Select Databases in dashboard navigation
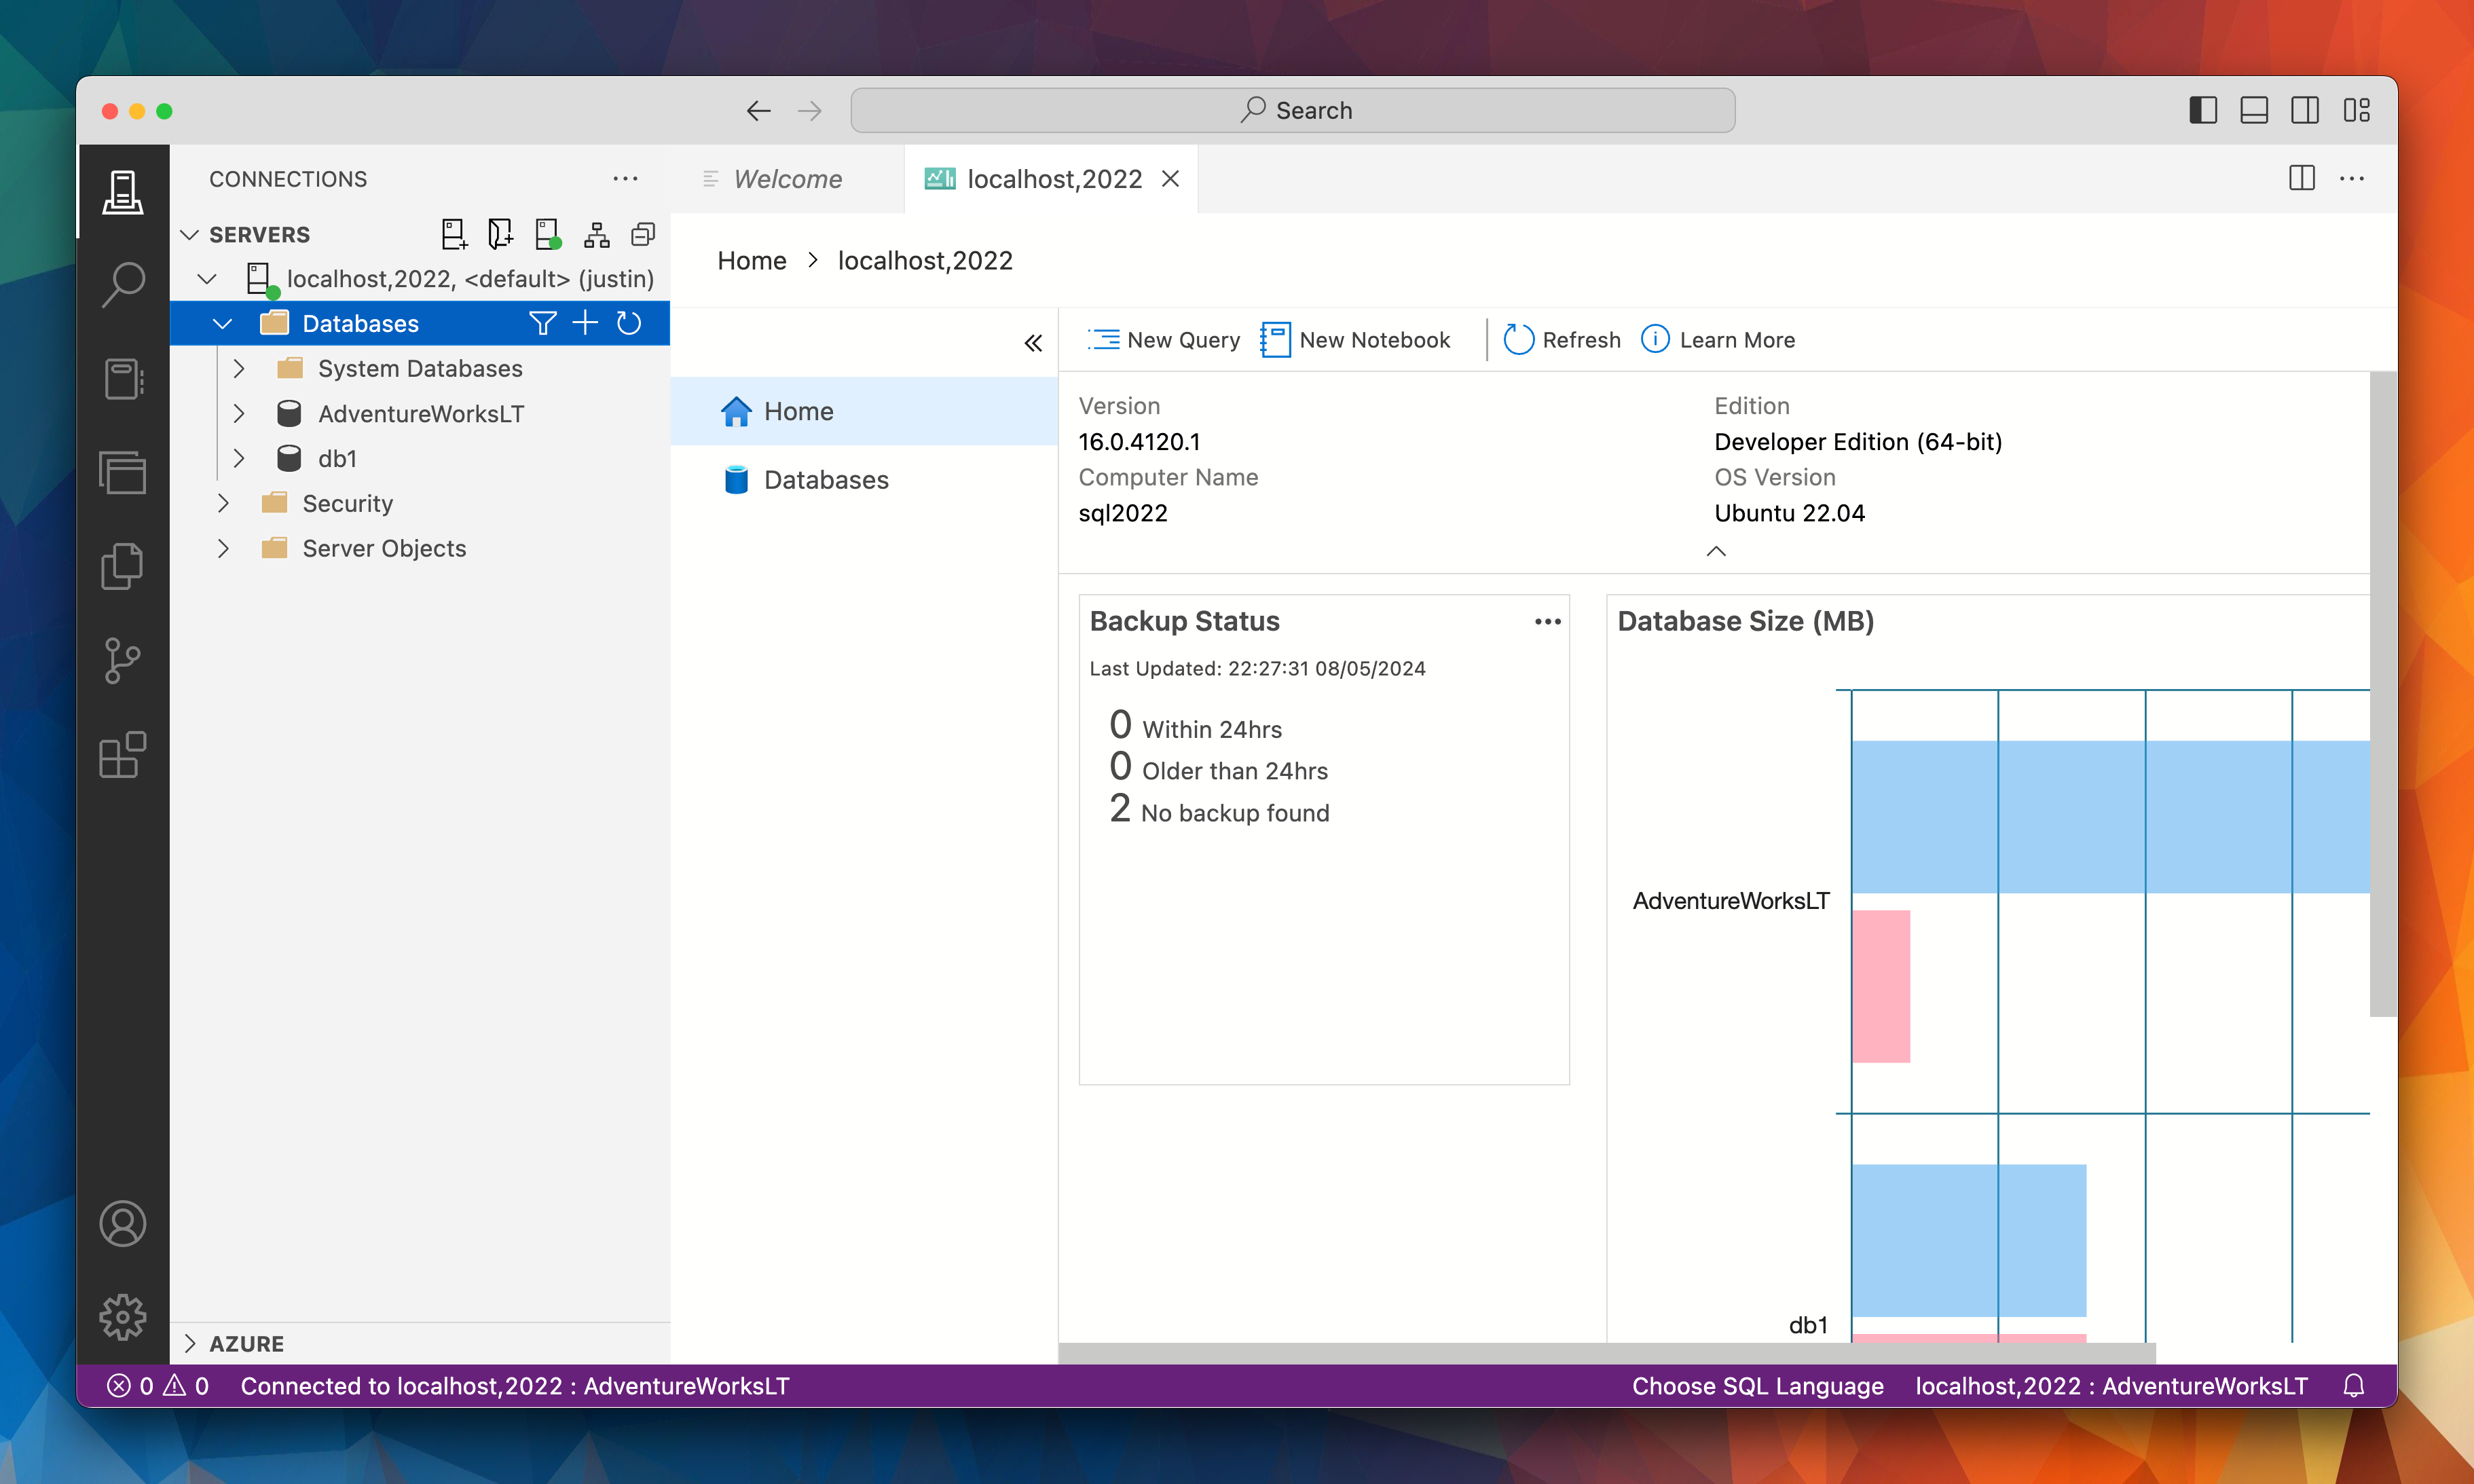Screen dimensions: 2474x1484 864,480
